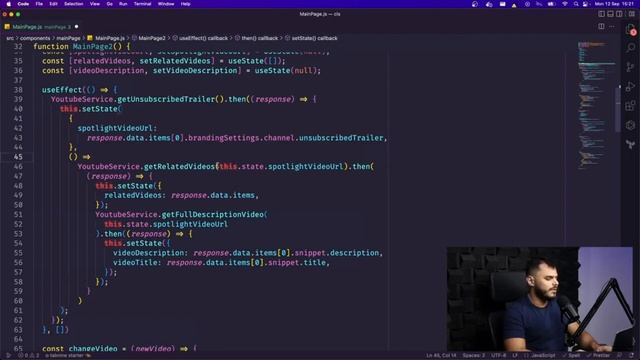Click 'changeVideo' on line 65
640x360 pixels.
93,349
